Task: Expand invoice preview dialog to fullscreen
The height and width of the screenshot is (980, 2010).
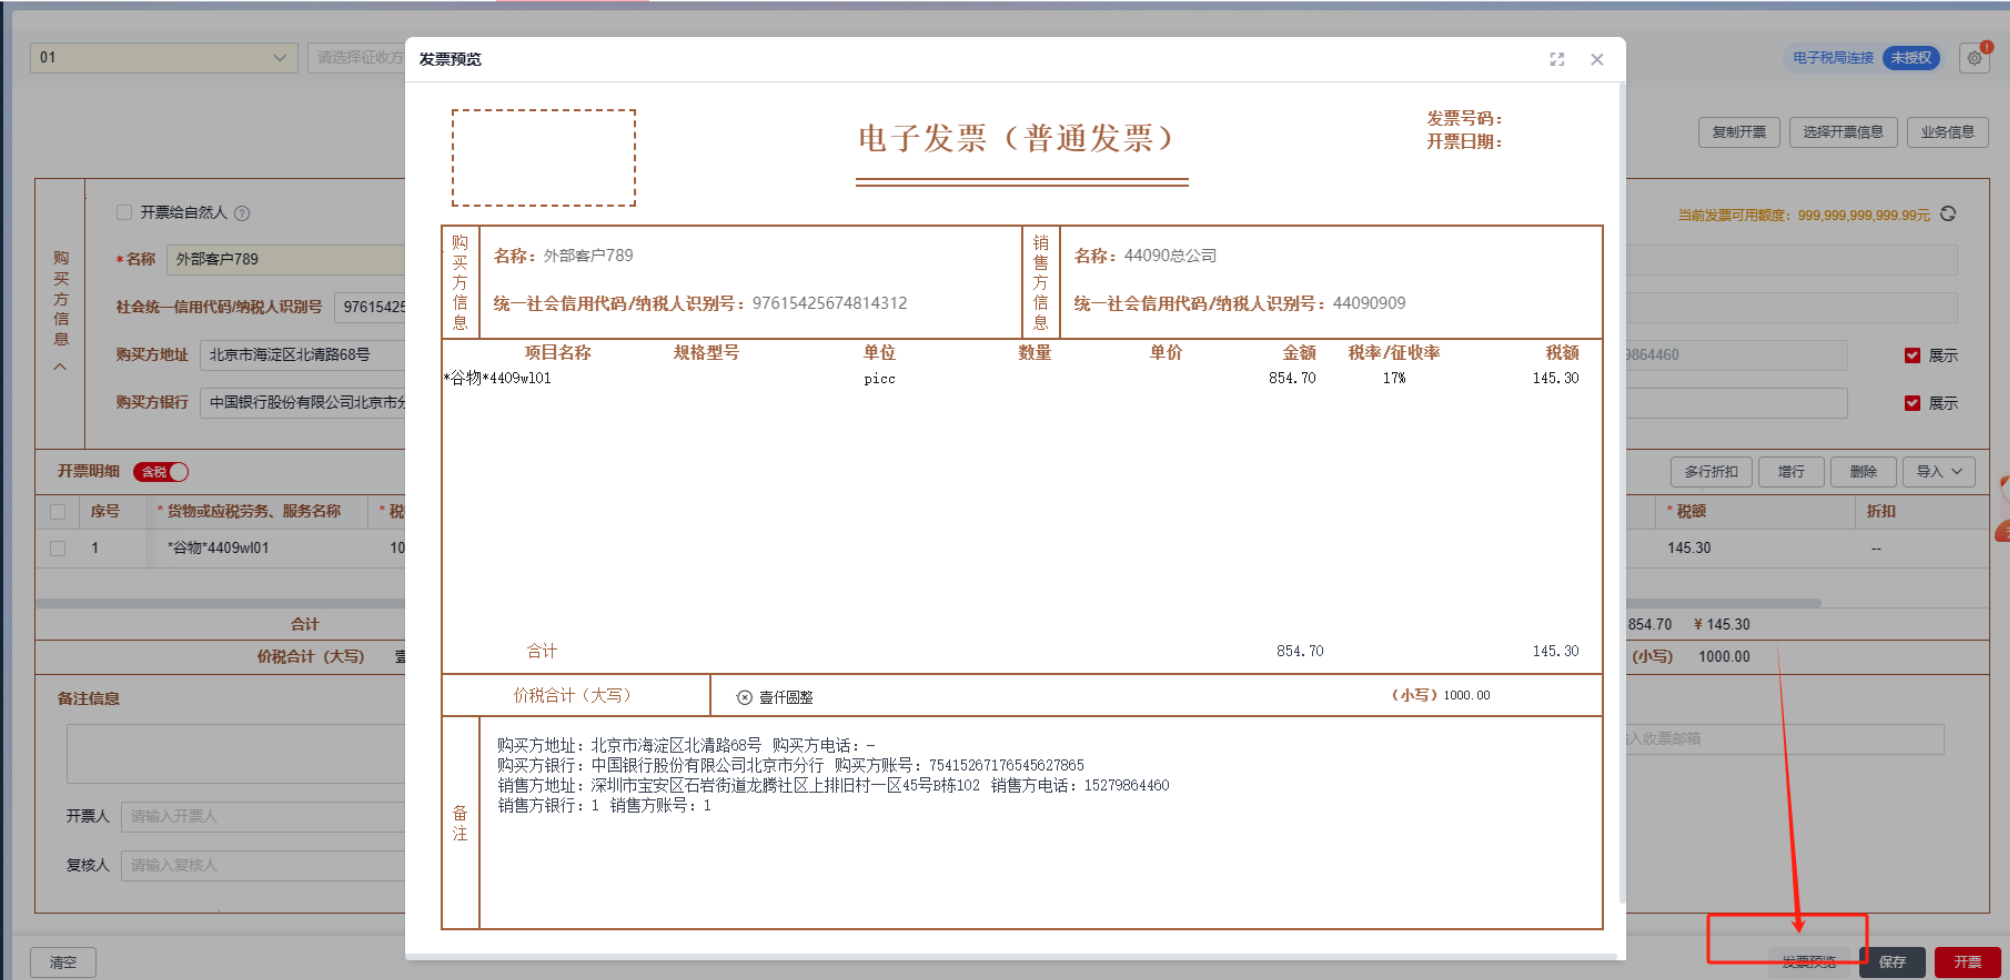Action: [x=1557, y=60]
